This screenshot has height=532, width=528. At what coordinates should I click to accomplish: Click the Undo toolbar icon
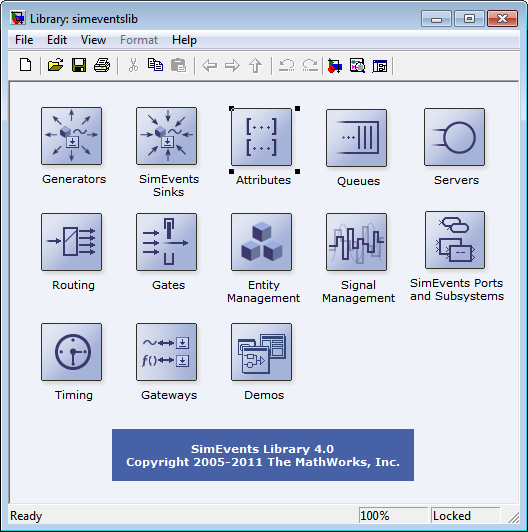tap(287, 65)
